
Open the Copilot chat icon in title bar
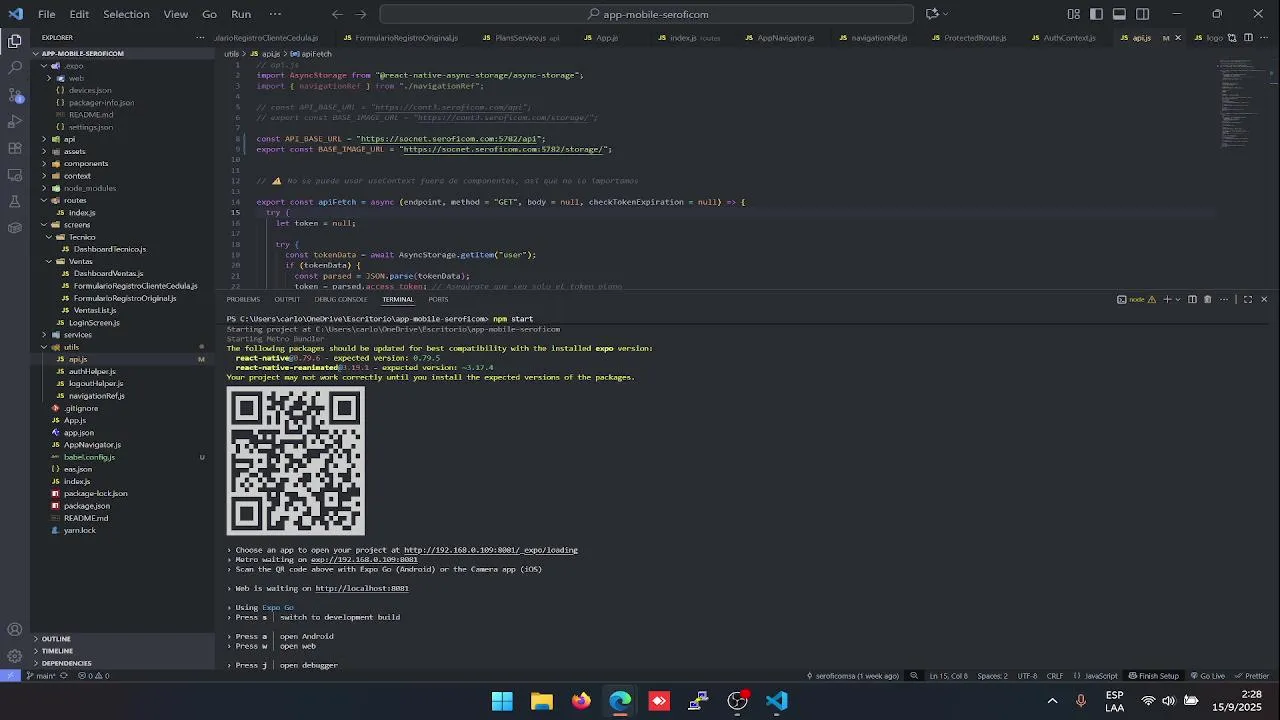[931, 14]
